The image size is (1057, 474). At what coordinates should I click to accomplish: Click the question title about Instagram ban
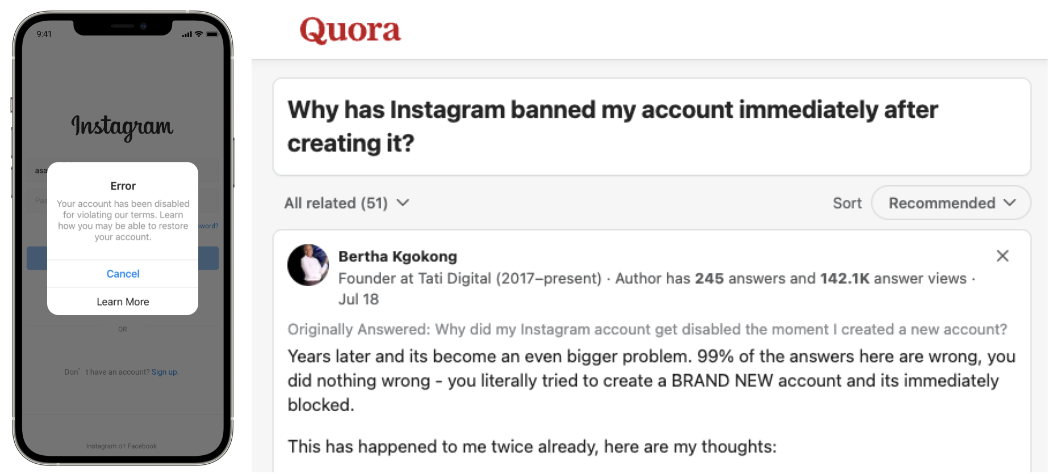tap(612, 126)
